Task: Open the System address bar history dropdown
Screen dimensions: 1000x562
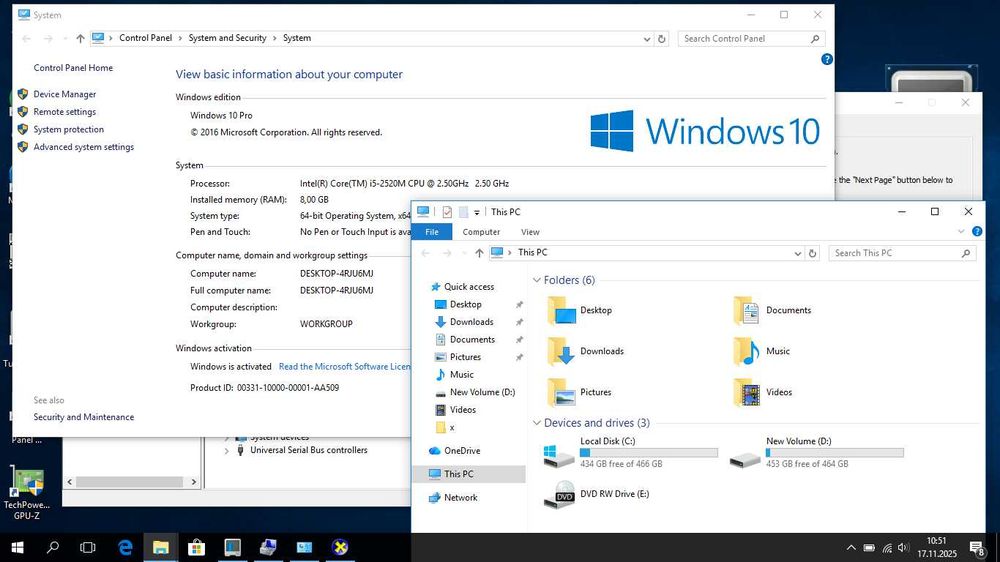Action: [647, 39]
